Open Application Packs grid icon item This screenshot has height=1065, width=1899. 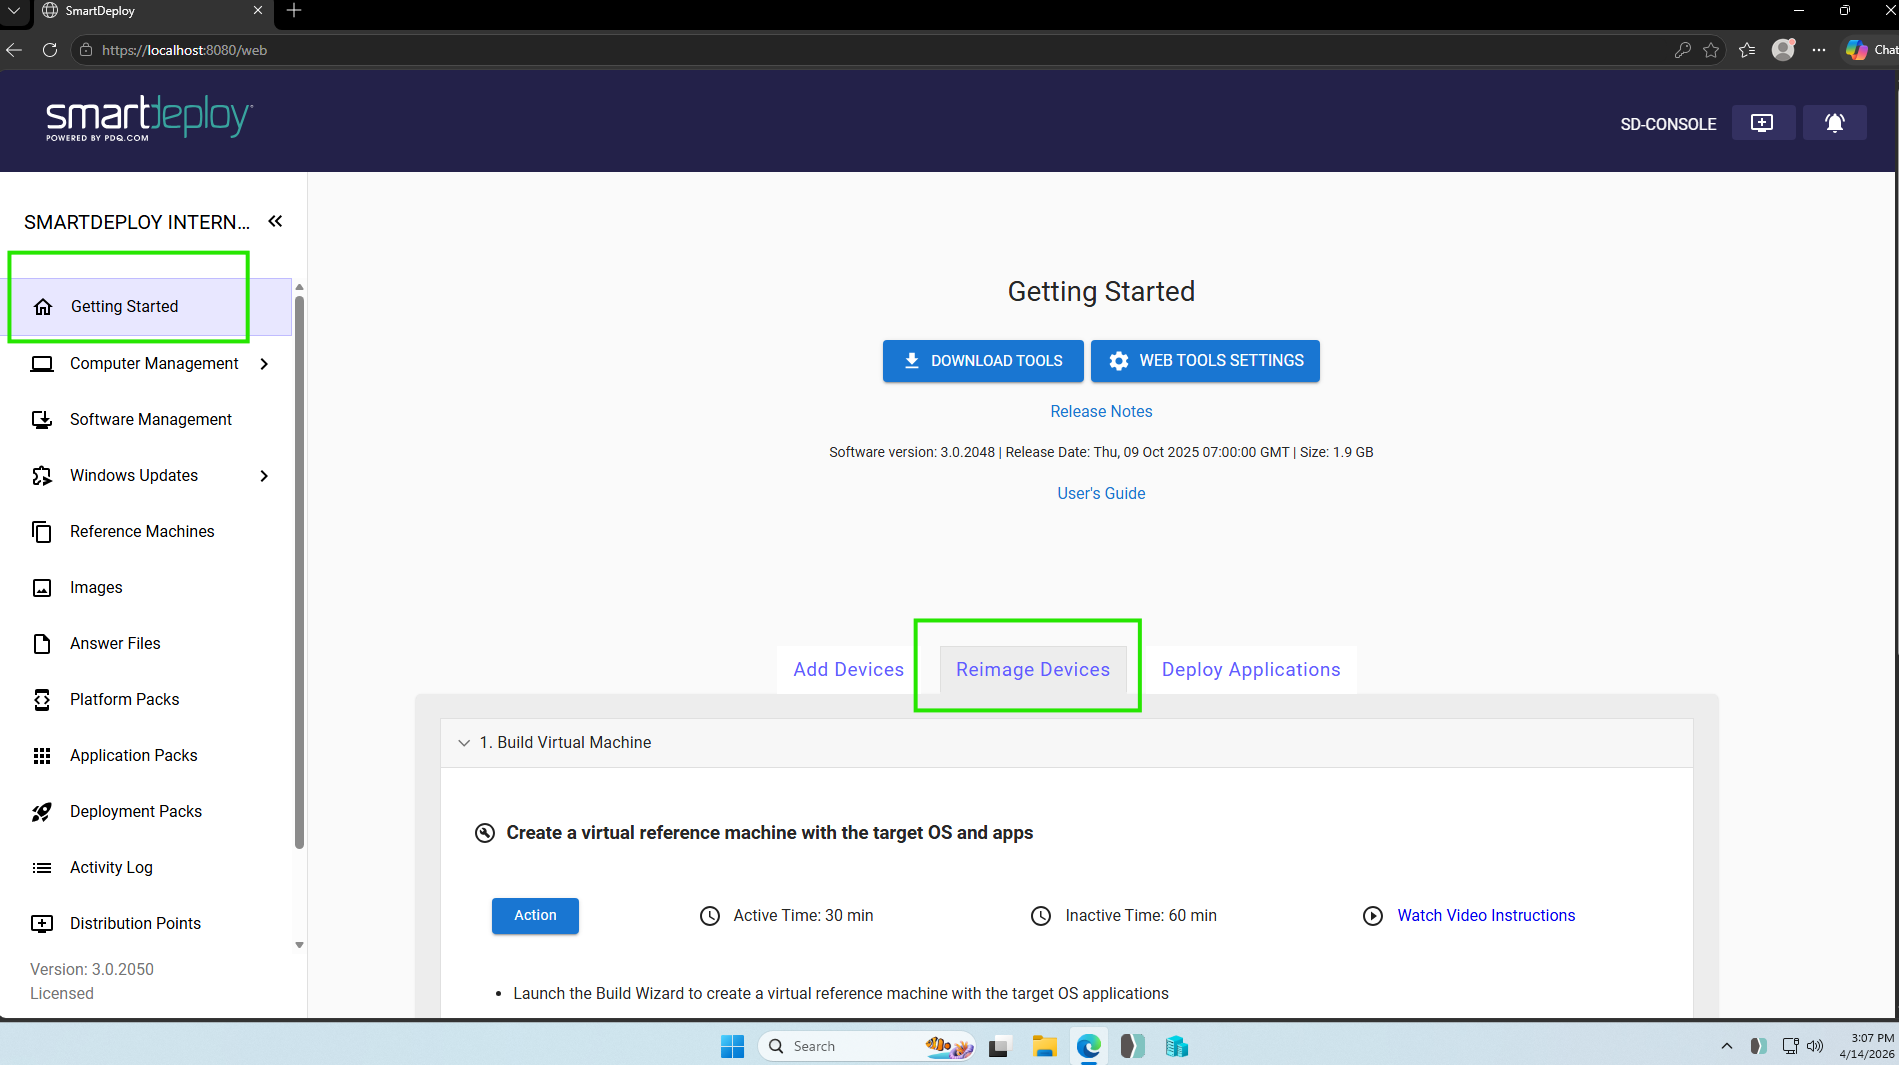point(133,755)
